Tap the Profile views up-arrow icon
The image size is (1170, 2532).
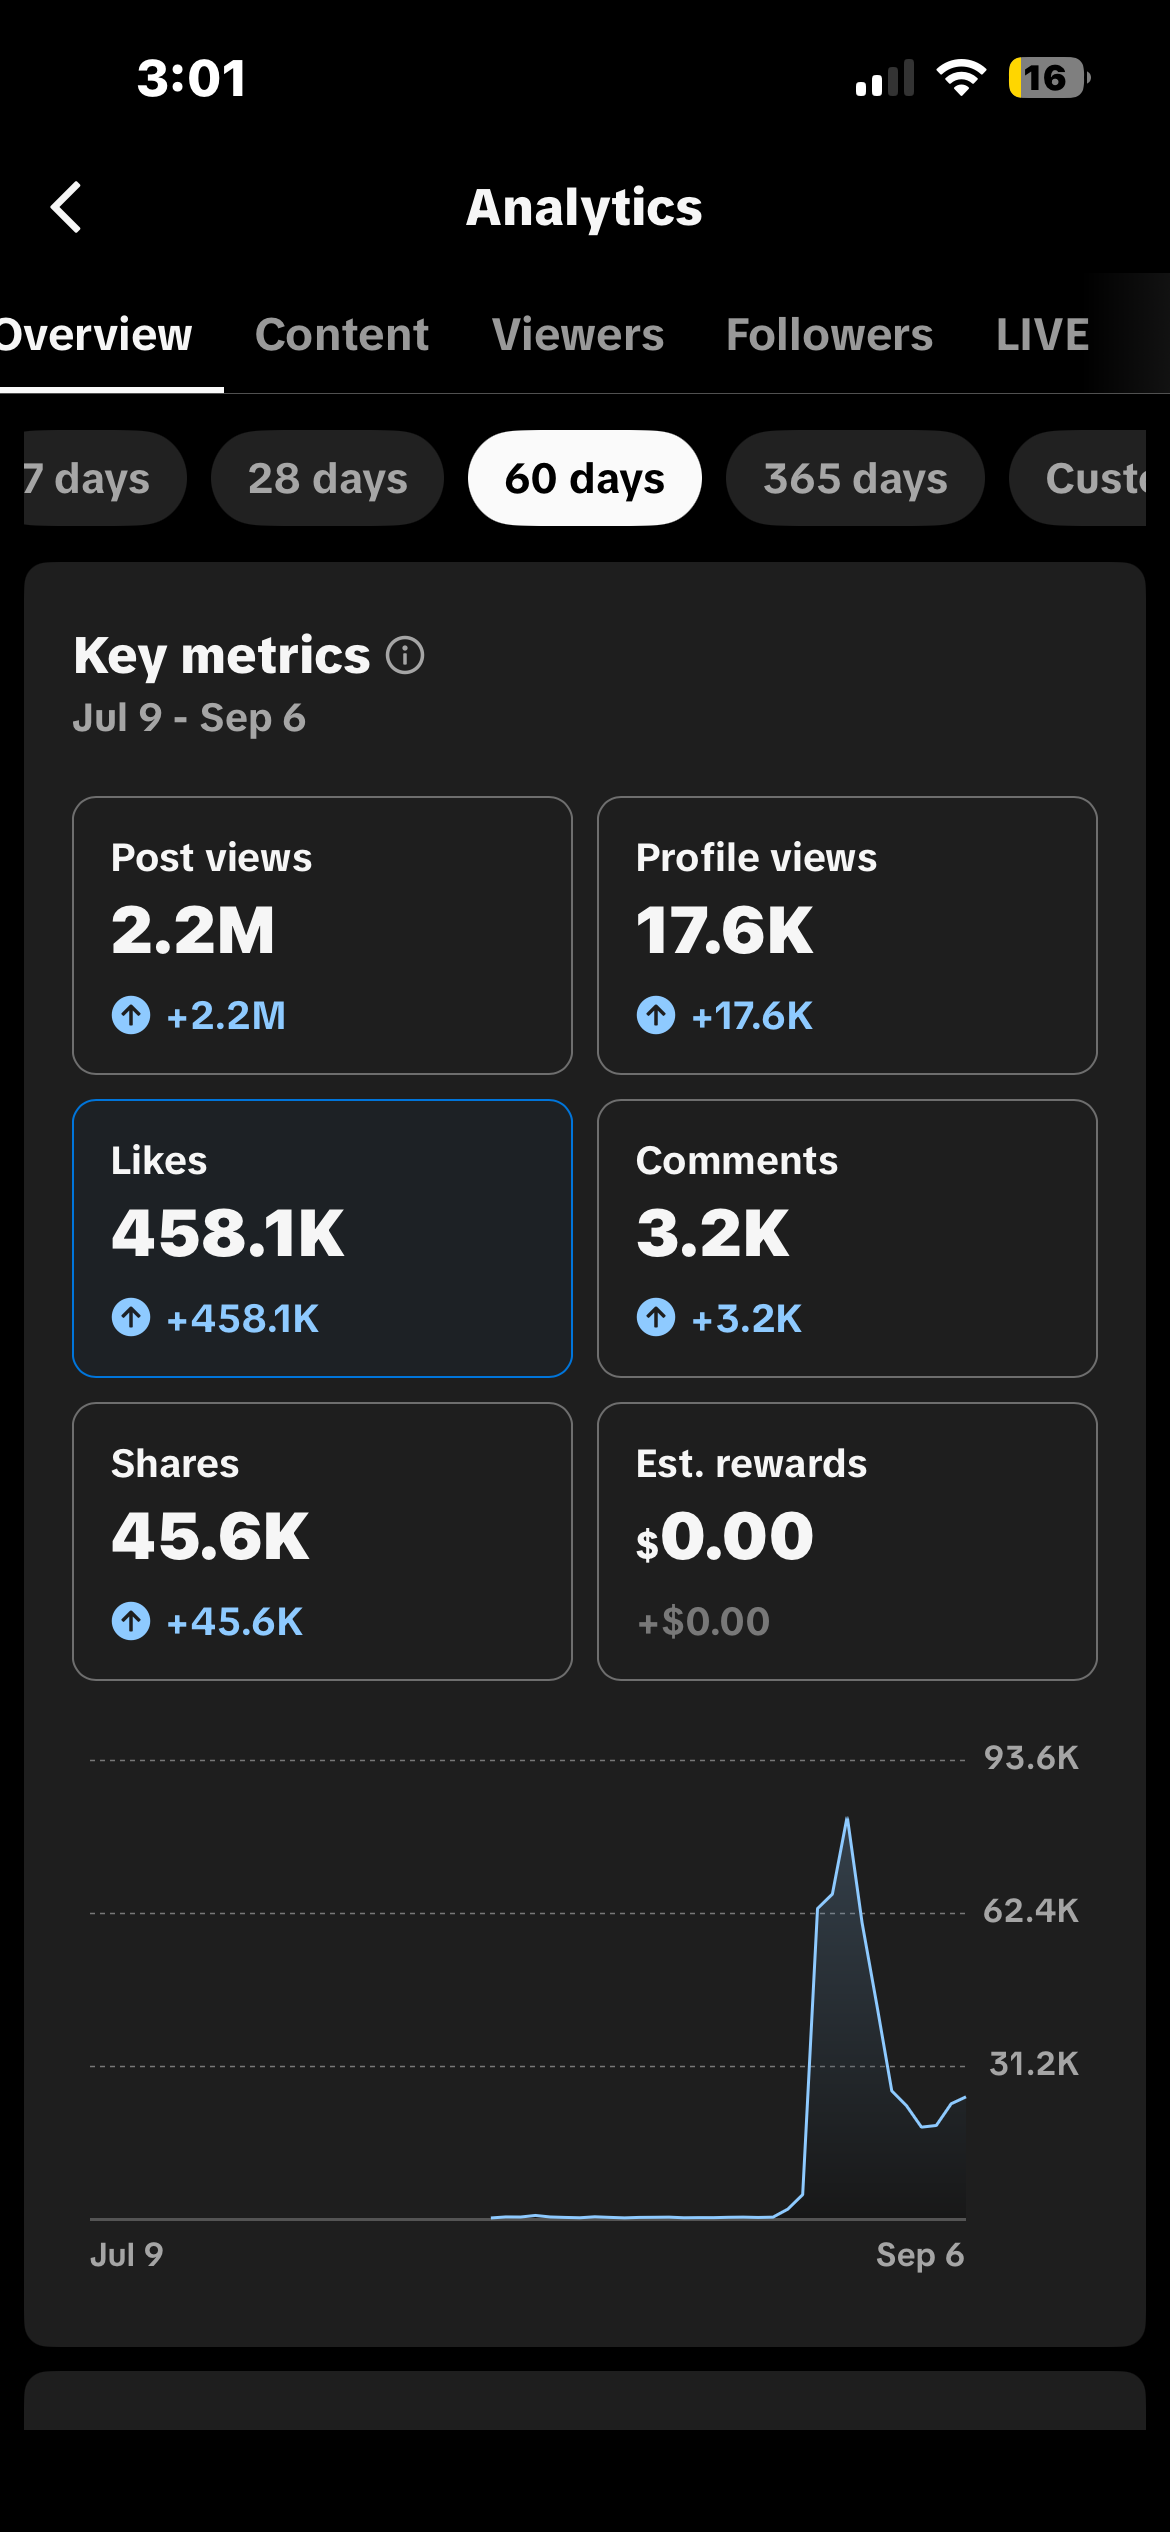coord(656,1015)
